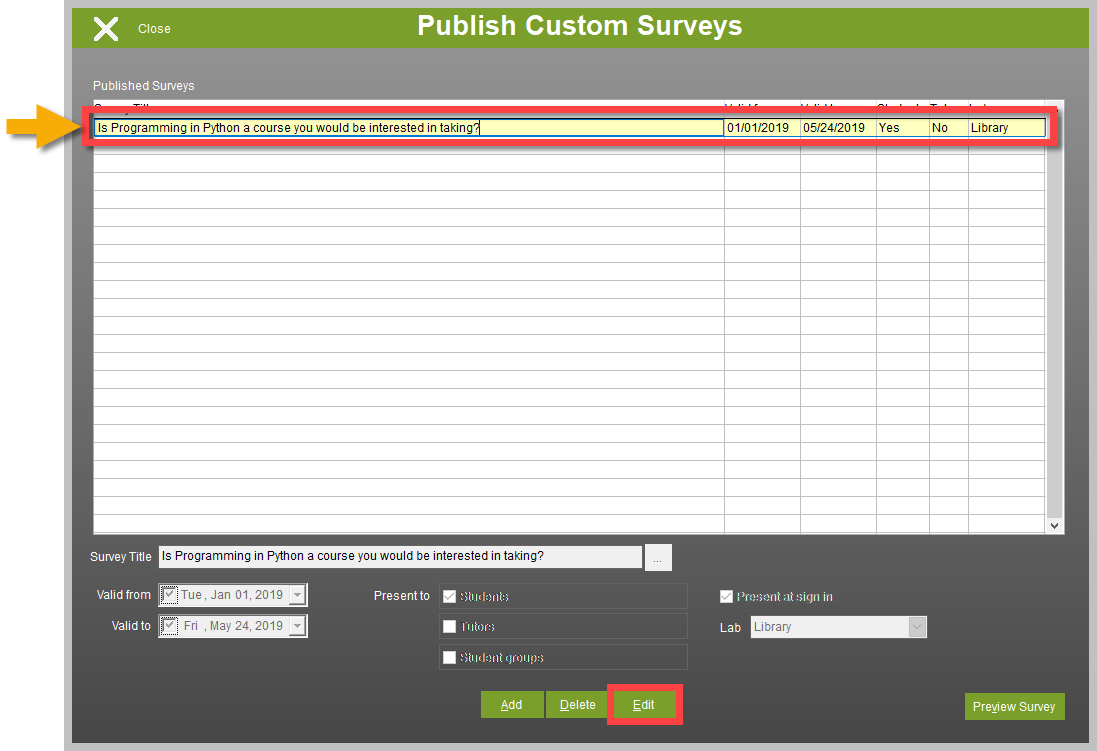Click the Survey Title input field

pos(400,556)
